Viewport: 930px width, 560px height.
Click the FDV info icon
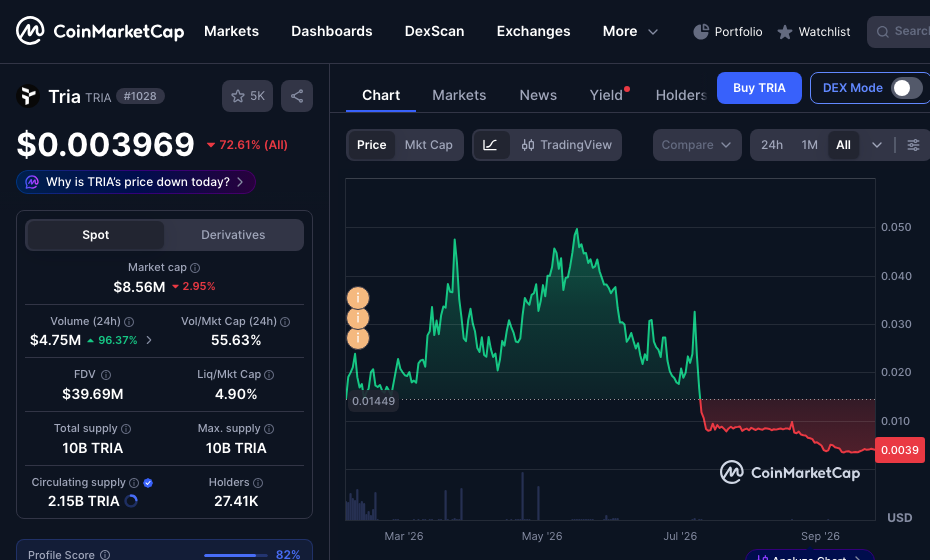coord(106,375)
